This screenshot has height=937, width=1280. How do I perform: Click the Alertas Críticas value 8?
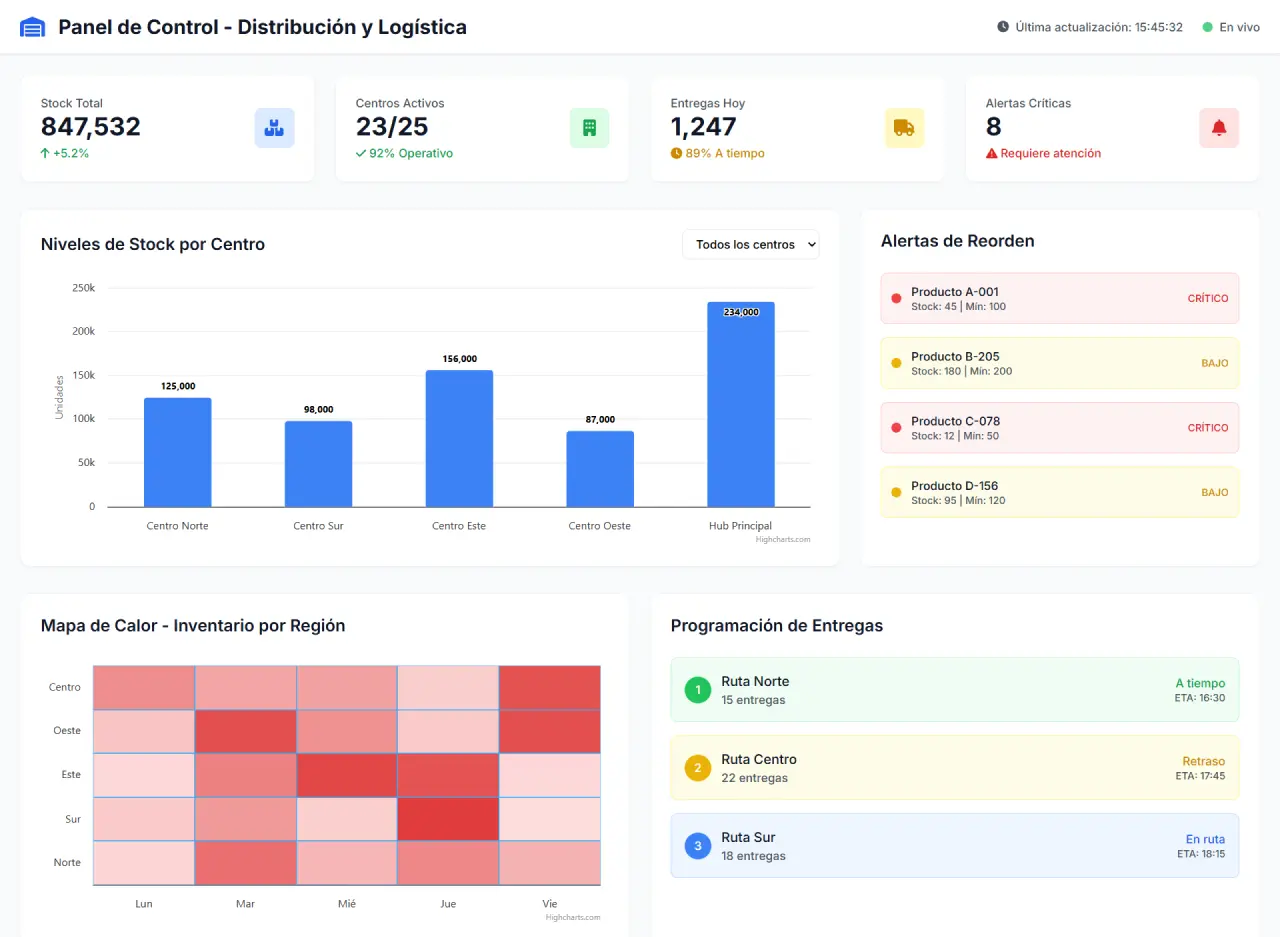(x=994, y=127)
